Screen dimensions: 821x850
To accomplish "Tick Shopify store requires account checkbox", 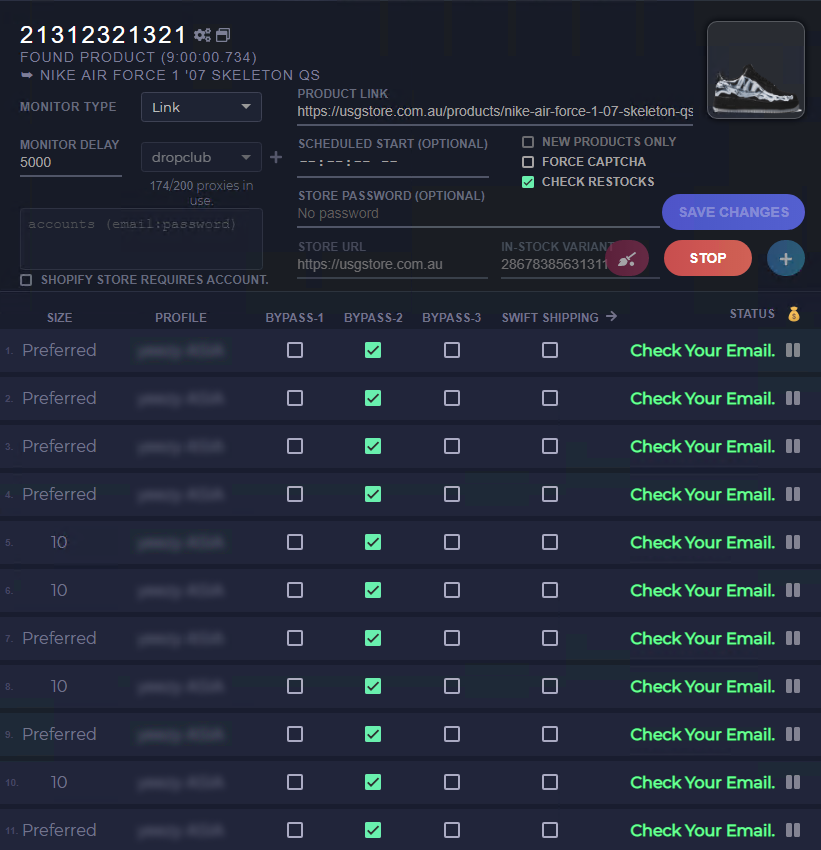I will [x=26, y=280].
